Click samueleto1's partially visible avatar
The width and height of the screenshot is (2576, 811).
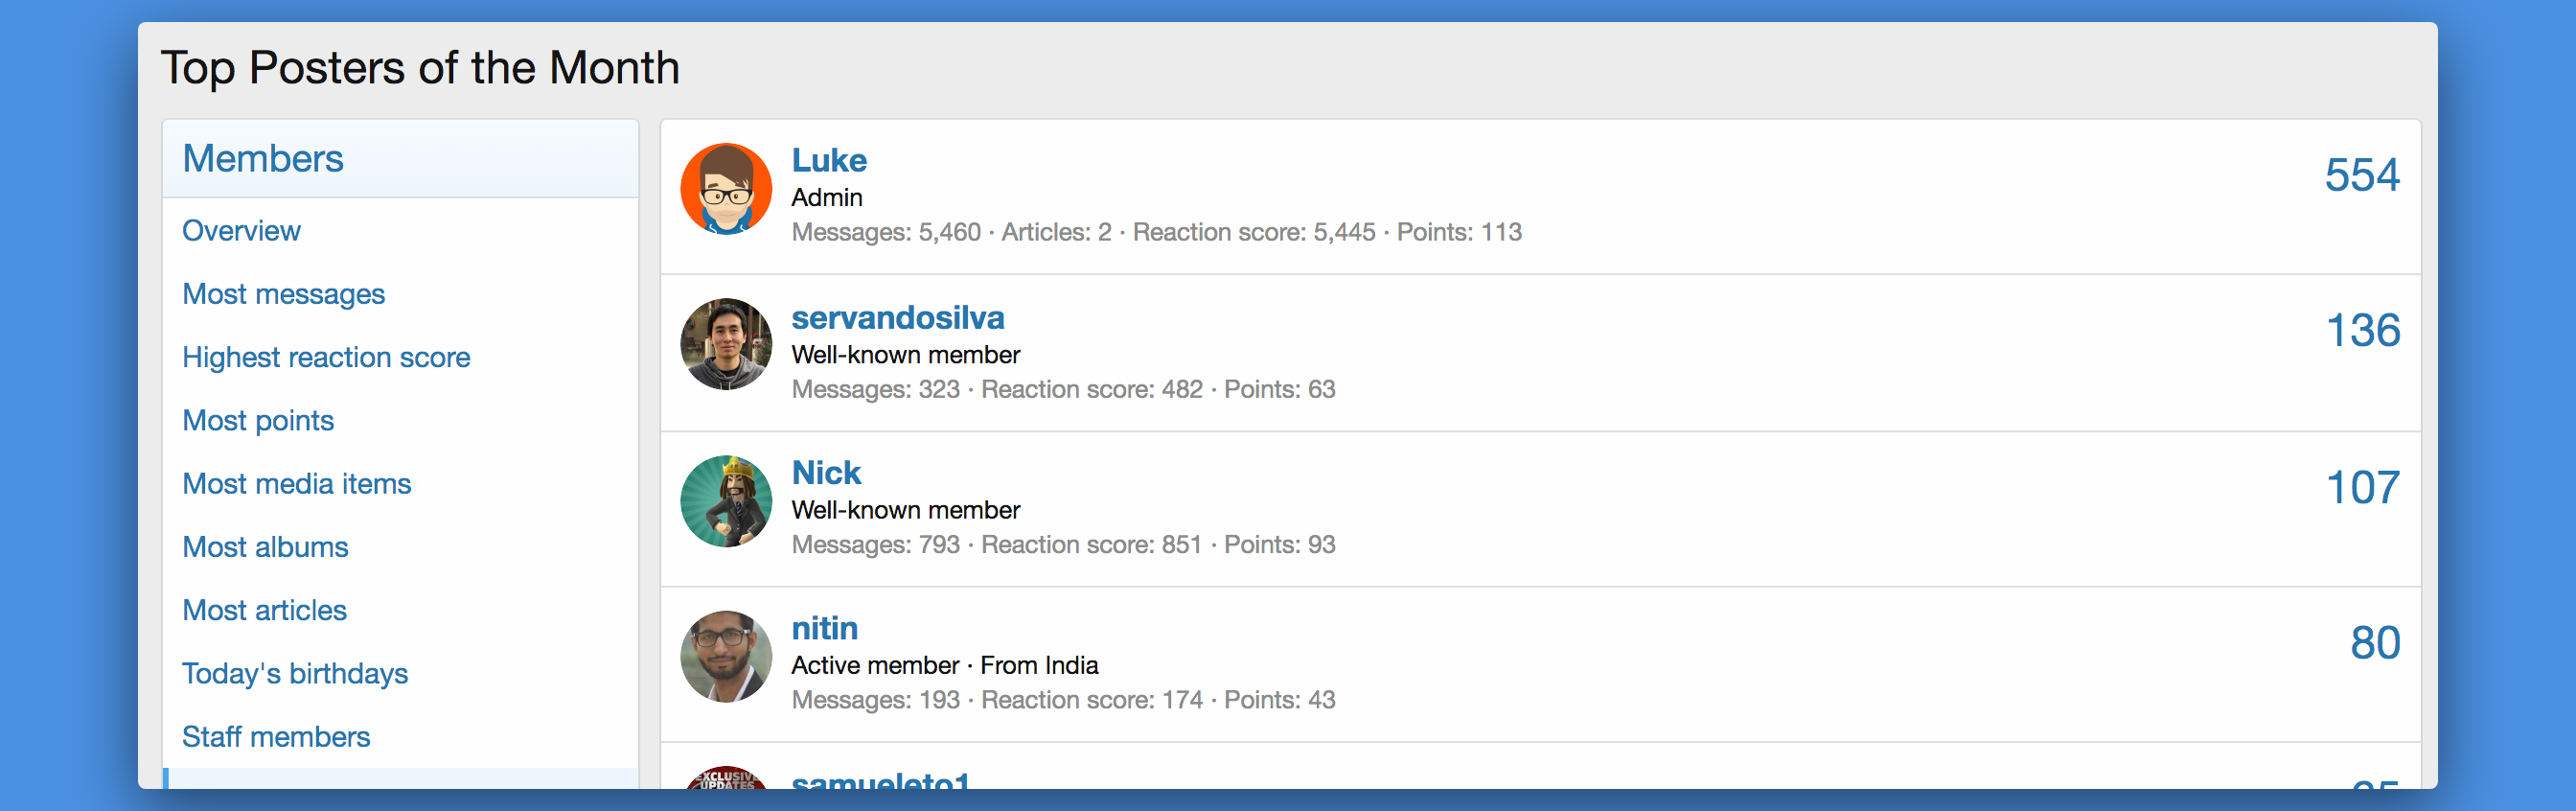point(726,778)
